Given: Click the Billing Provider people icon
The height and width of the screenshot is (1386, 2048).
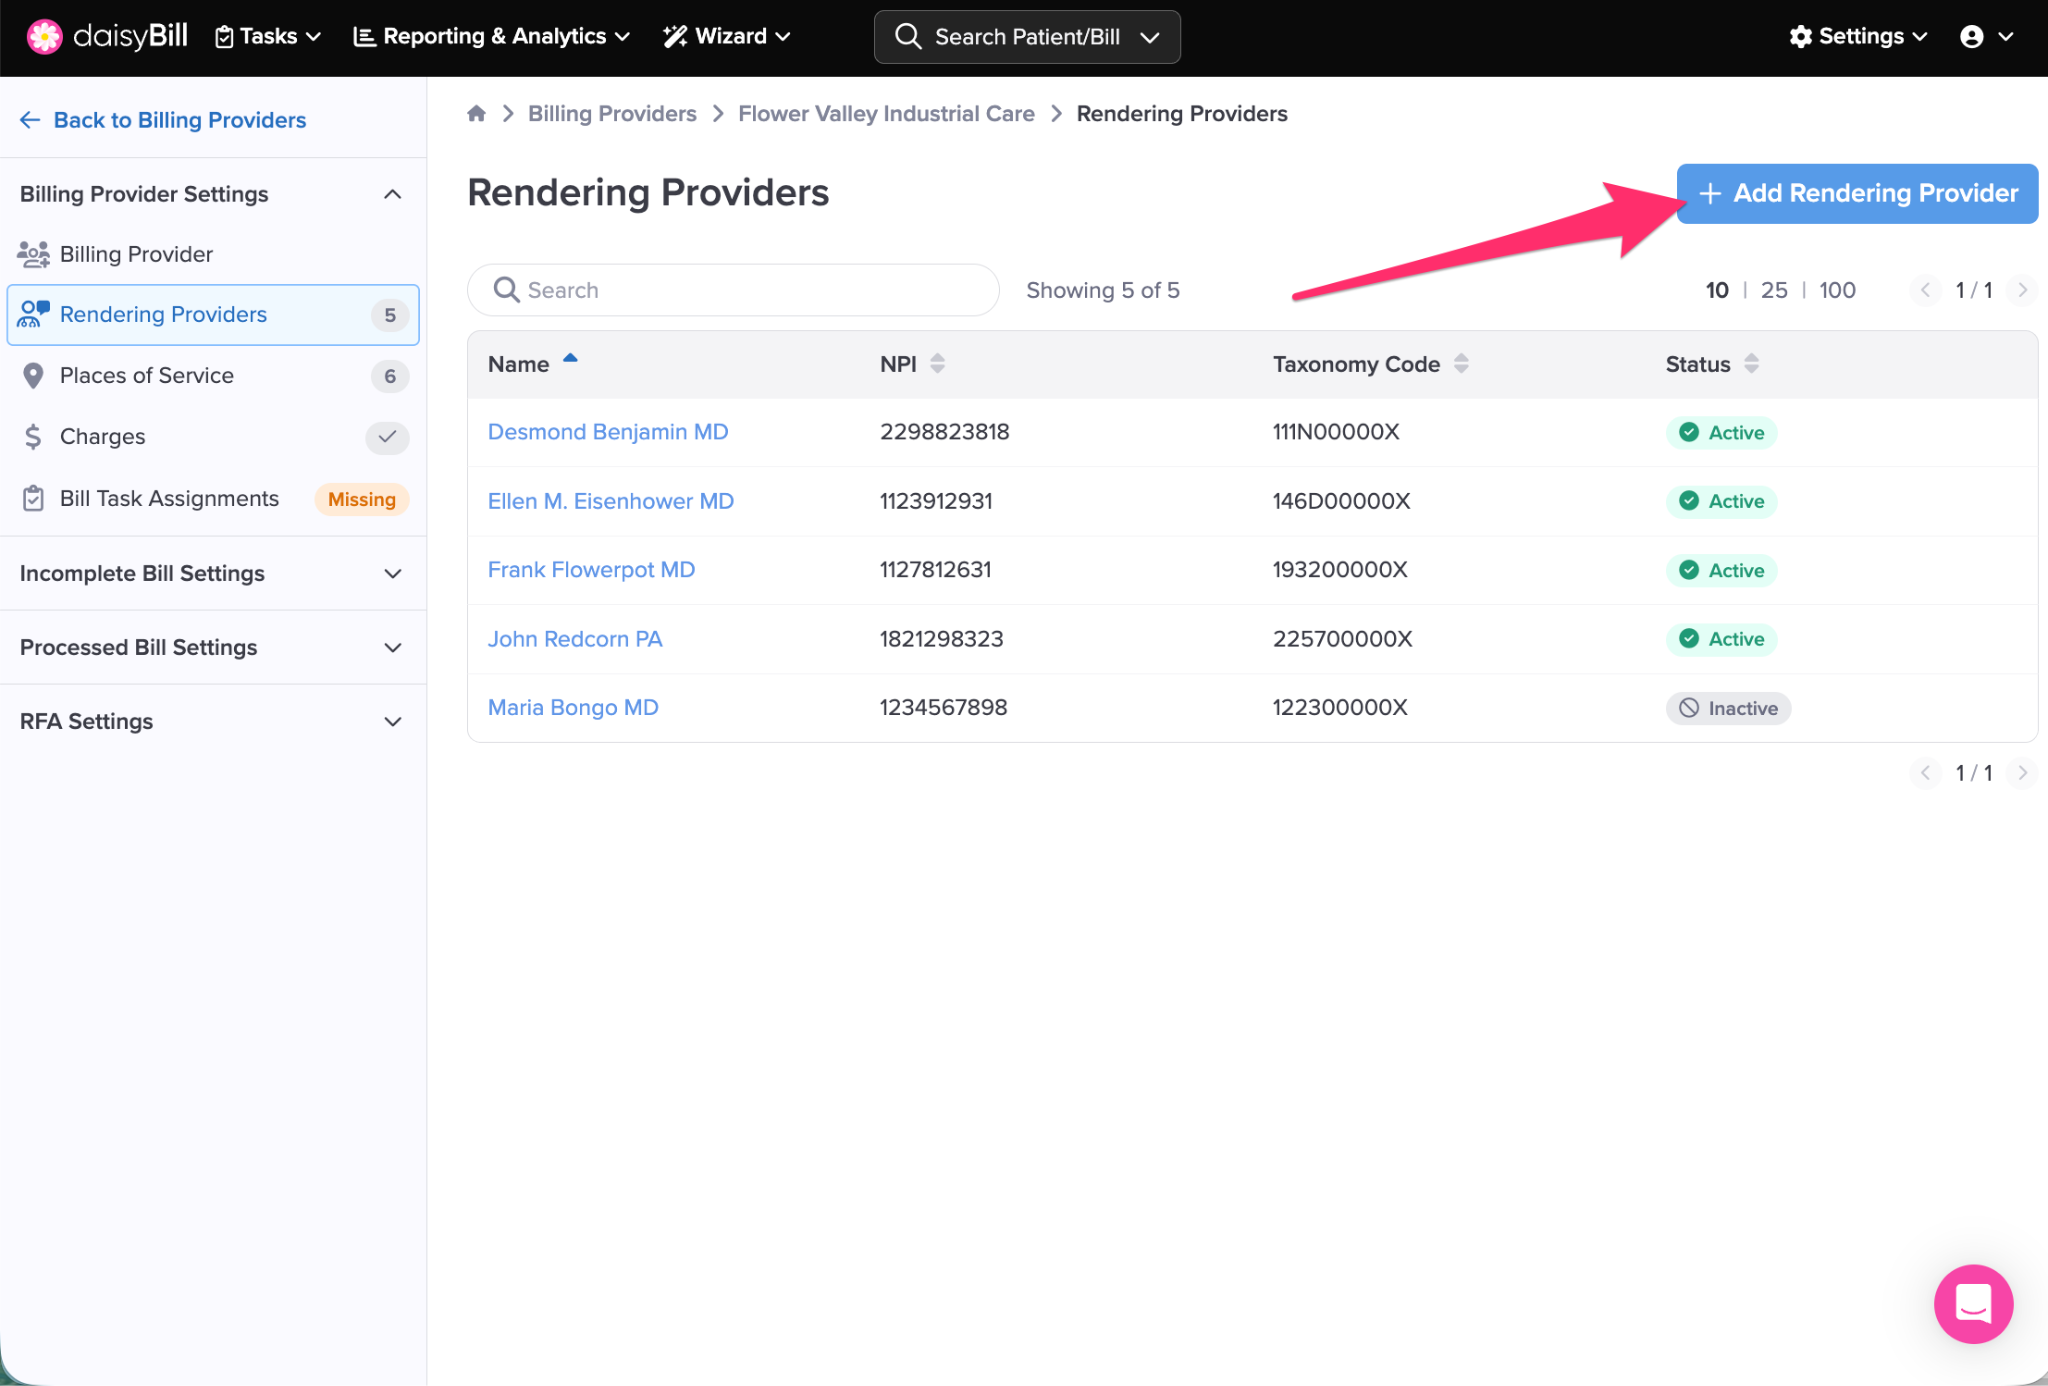Looking at the screenshot, I should pos(33,254).
